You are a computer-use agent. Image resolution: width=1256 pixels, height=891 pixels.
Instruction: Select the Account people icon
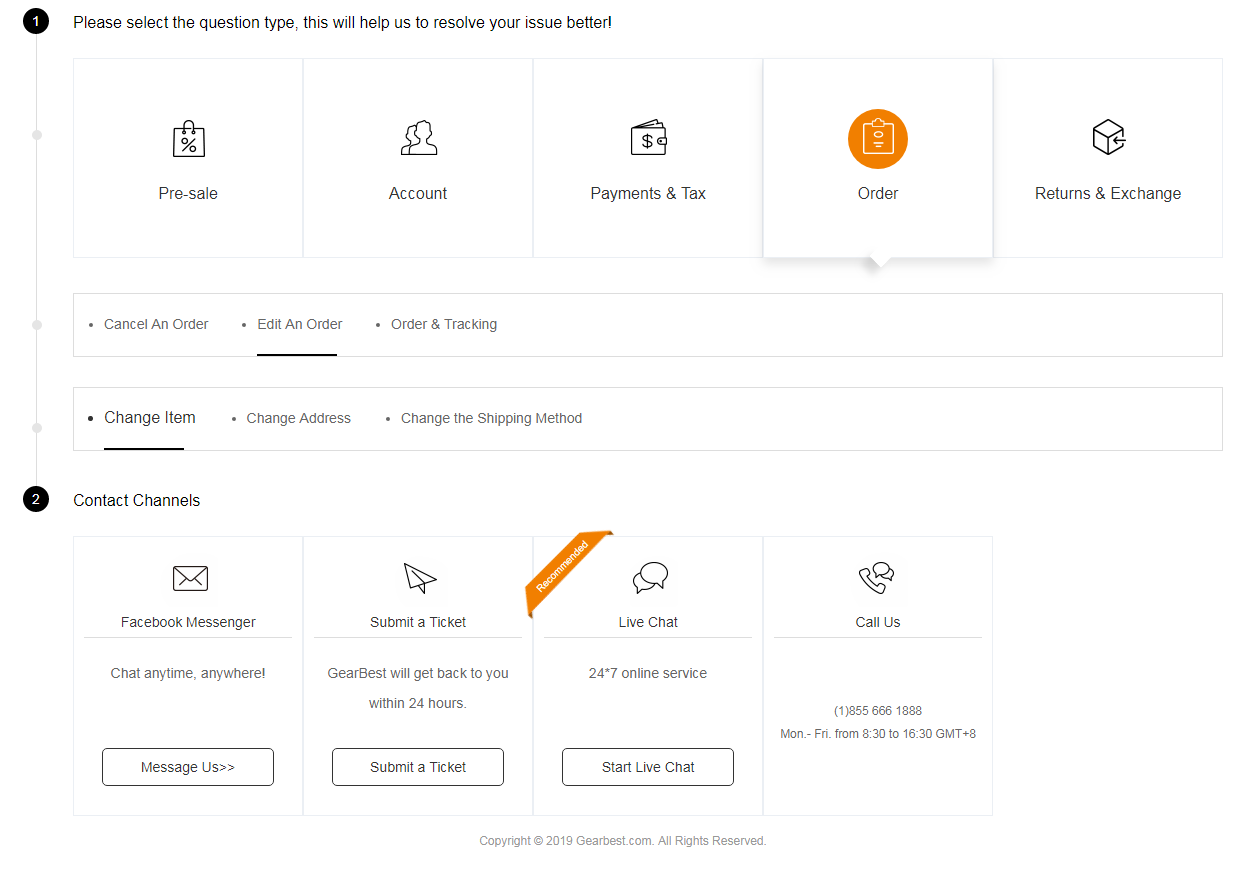pos(418,138)
